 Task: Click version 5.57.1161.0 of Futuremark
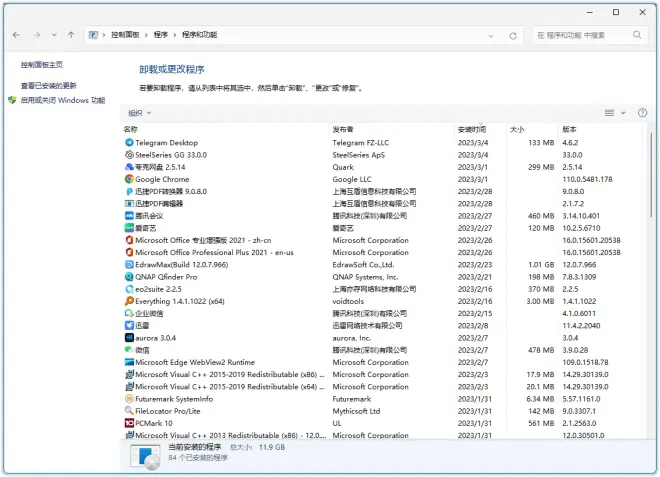581,399
